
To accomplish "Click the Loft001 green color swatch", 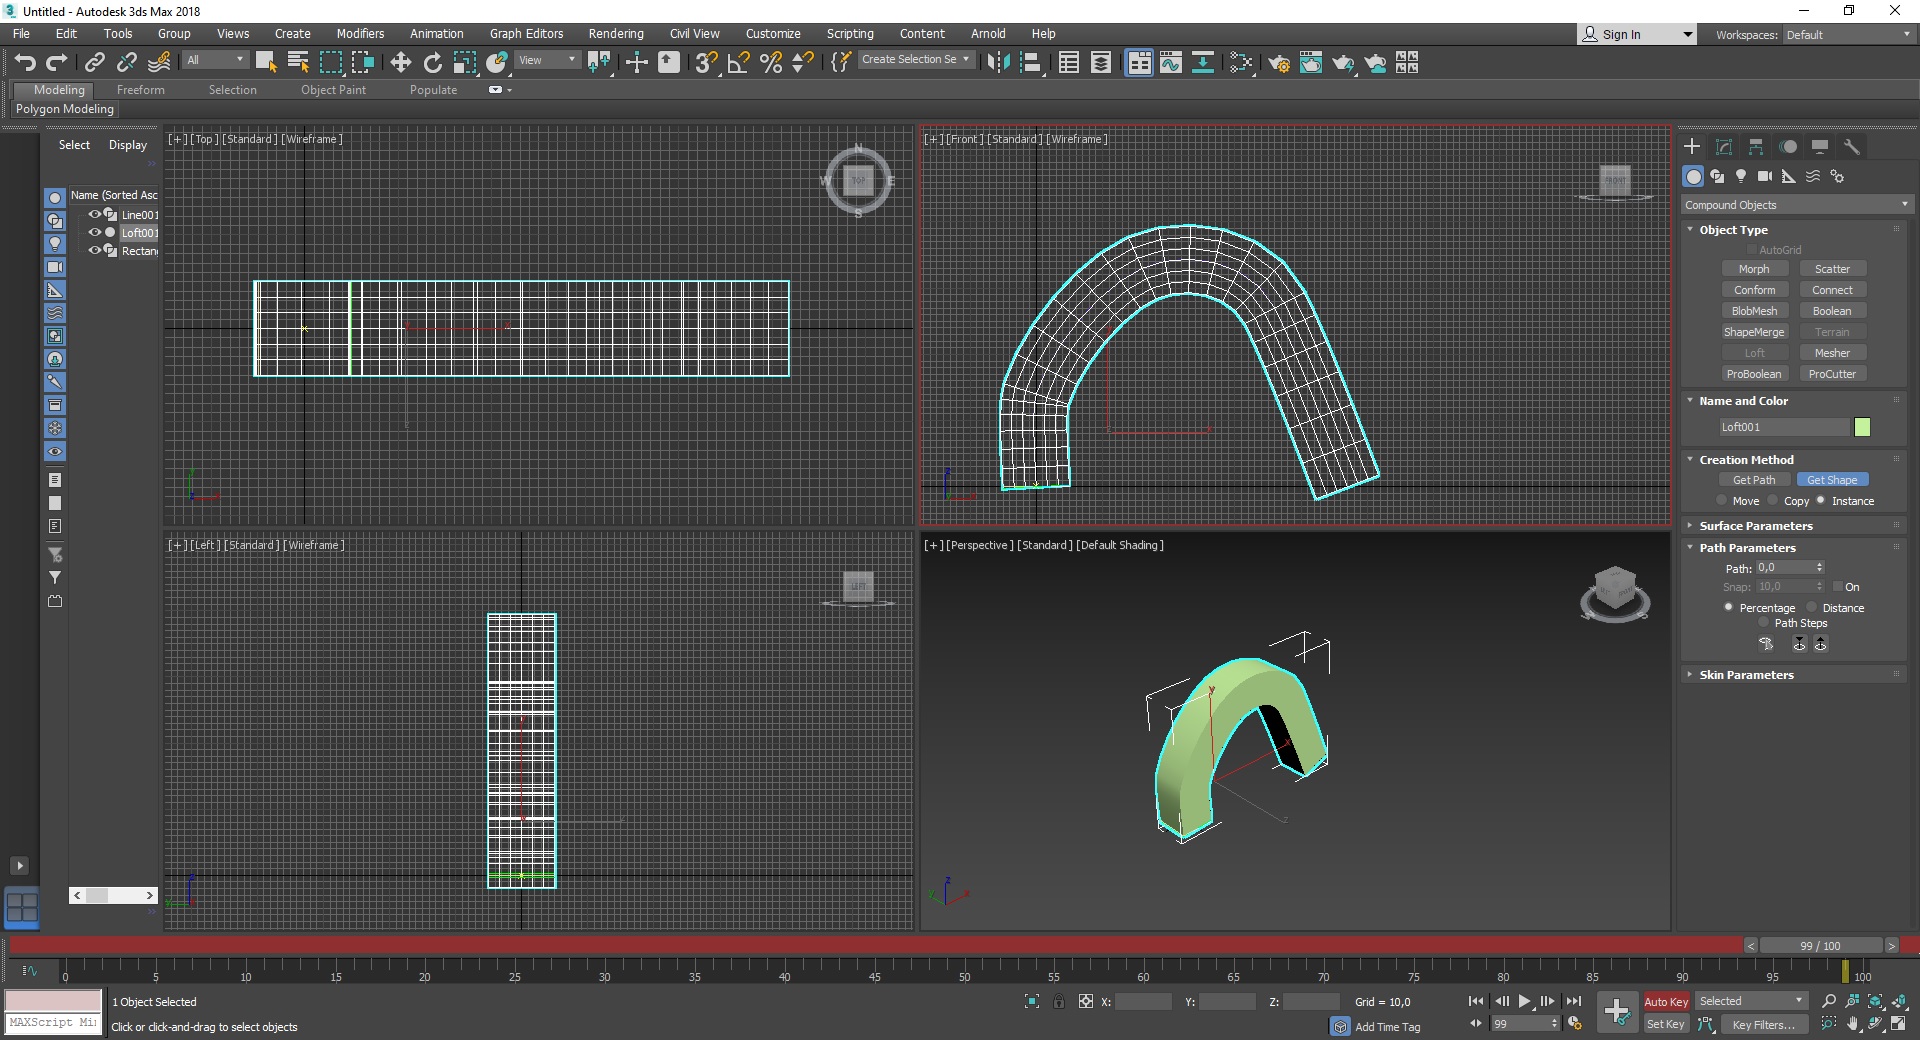I will pyautogui.click(x=1862, y=427).
